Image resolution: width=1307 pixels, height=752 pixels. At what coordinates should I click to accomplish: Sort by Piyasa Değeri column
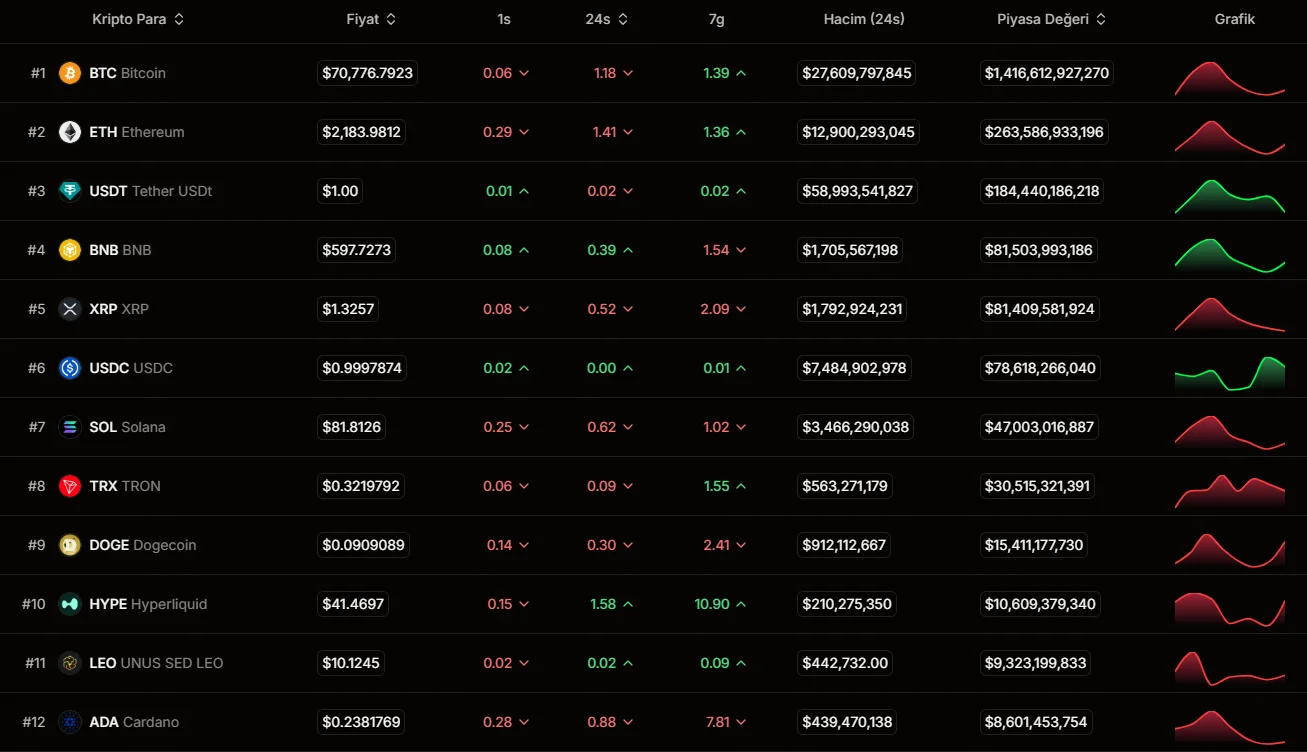[1051, 19]
